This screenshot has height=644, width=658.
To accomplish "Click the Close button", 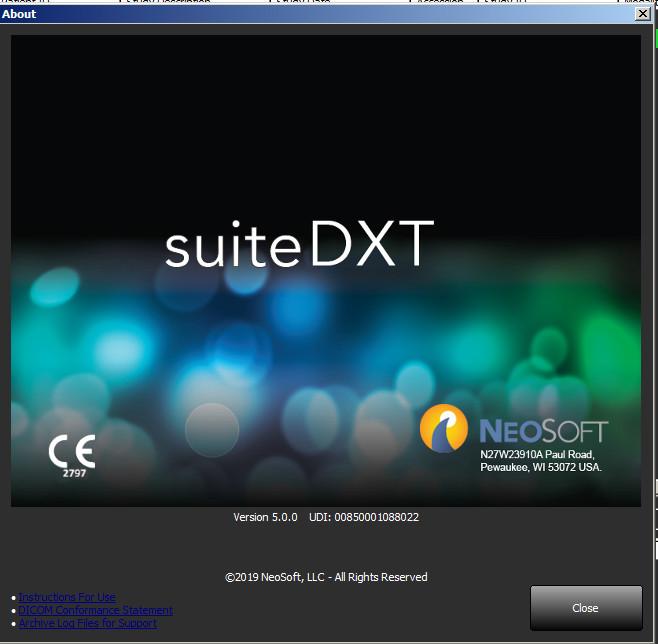I will pos(586,608).
